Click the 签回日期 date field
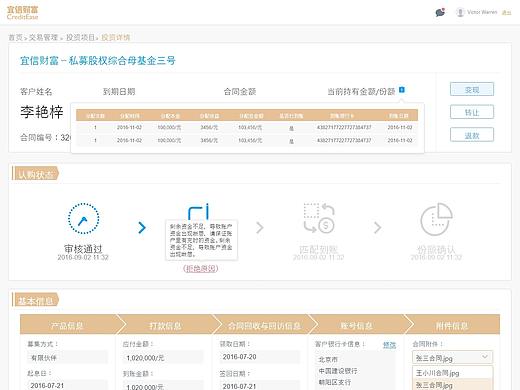 click(260, 386)
